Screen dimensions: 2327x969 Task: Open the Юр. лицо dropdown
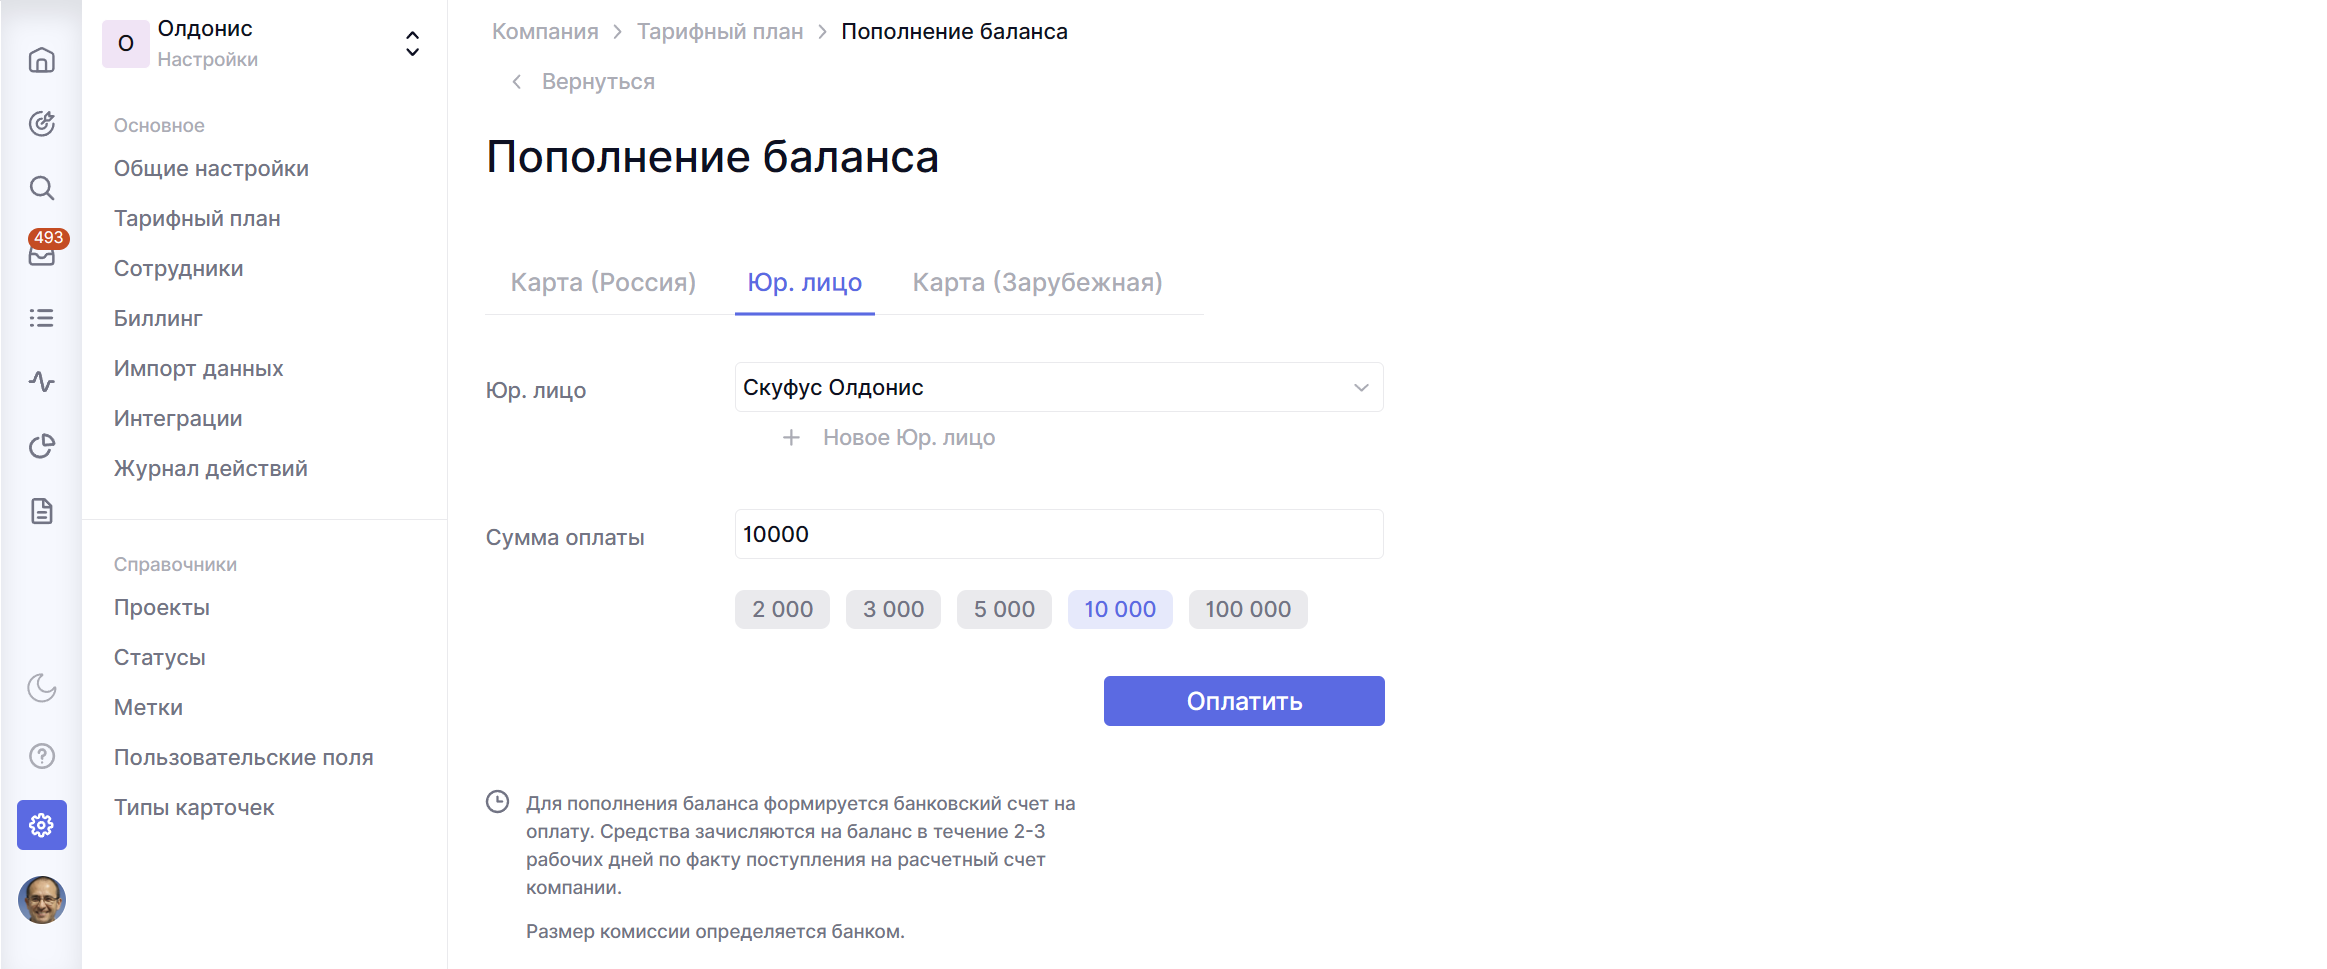(1058, 388)
